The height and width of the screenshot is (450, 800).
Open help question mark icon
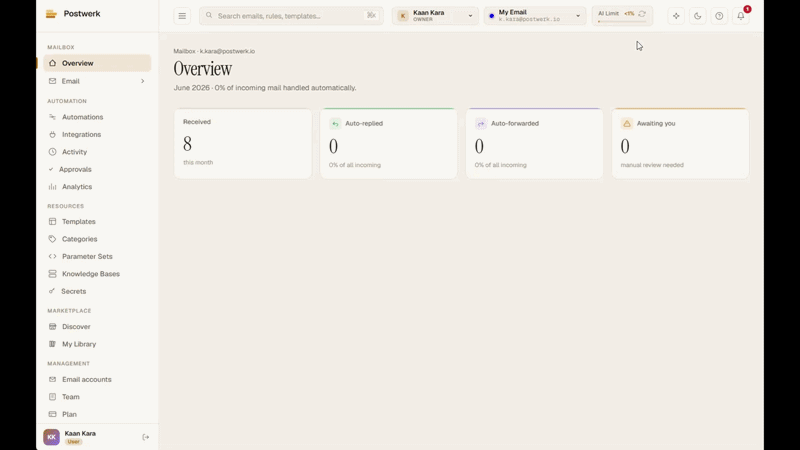(719, 16)
